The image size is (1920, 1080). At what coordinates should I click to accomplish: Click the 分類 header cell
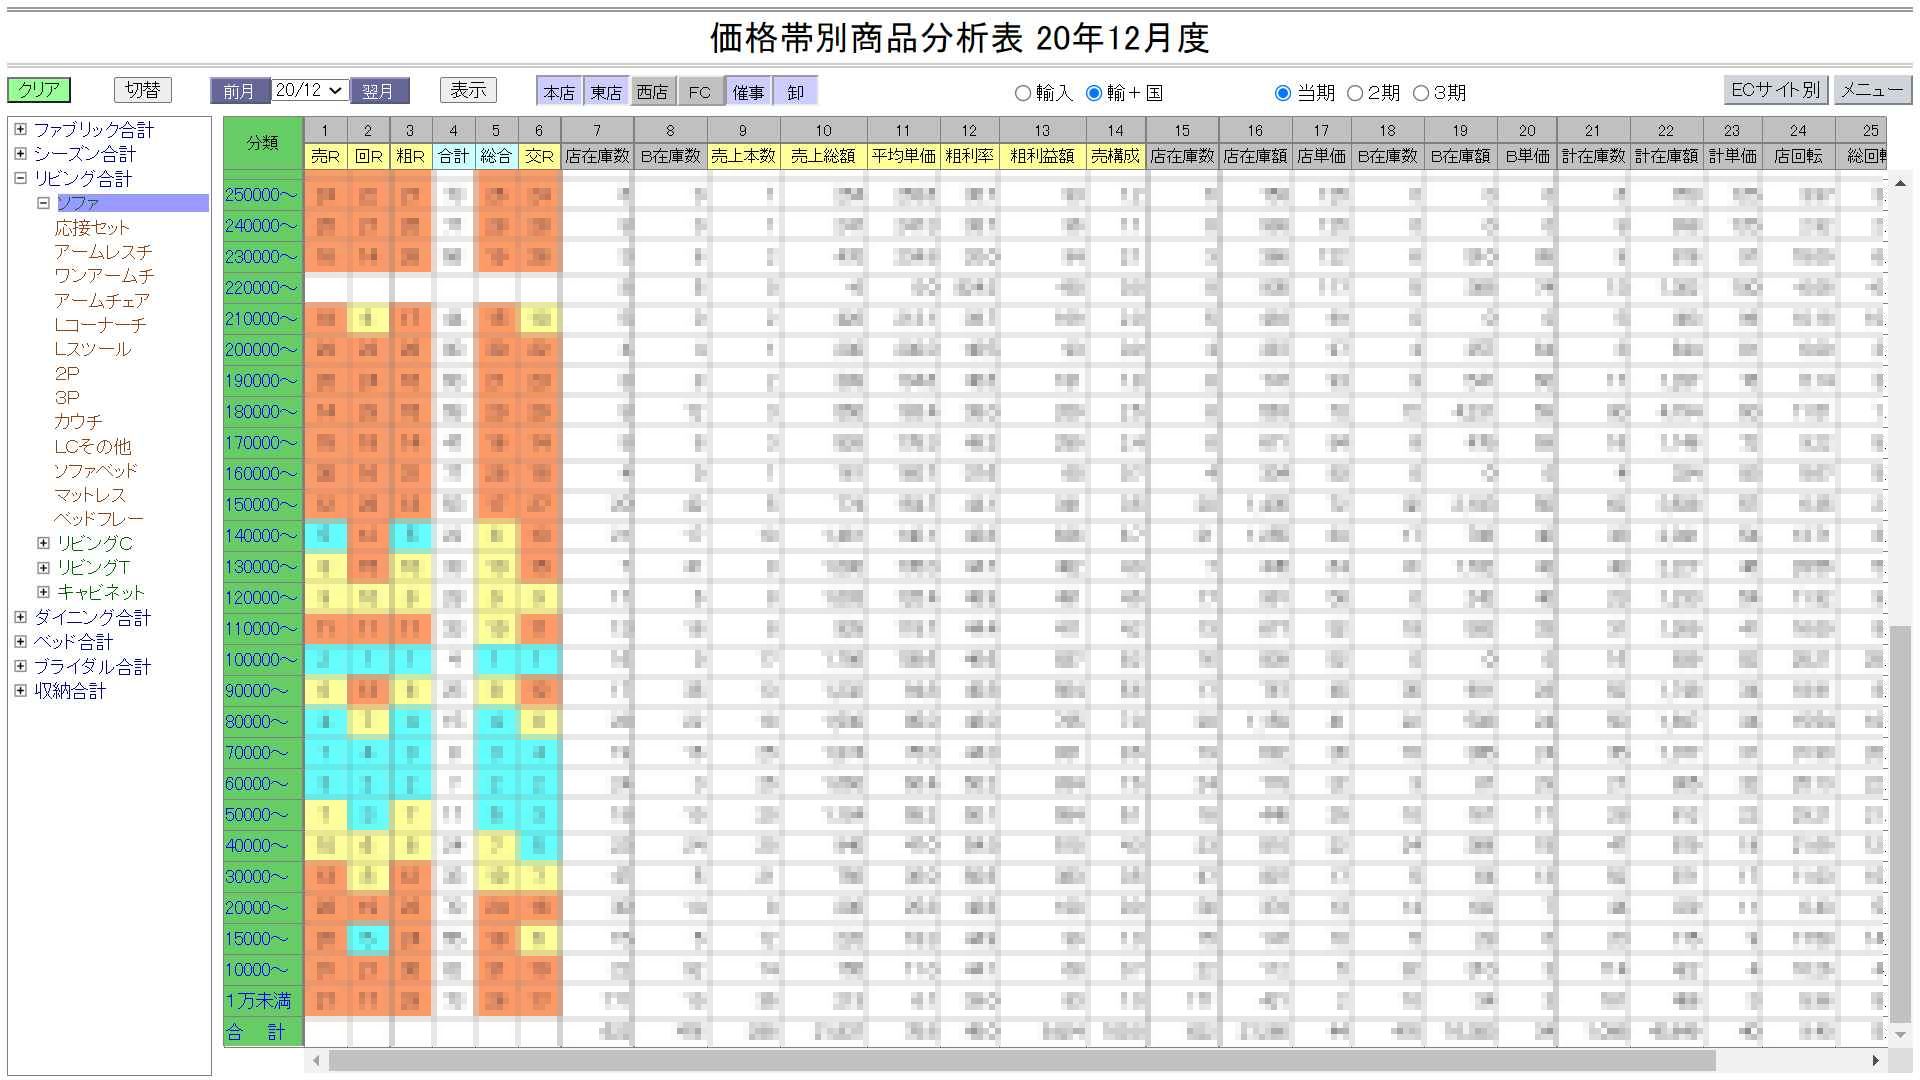point(263,143)
